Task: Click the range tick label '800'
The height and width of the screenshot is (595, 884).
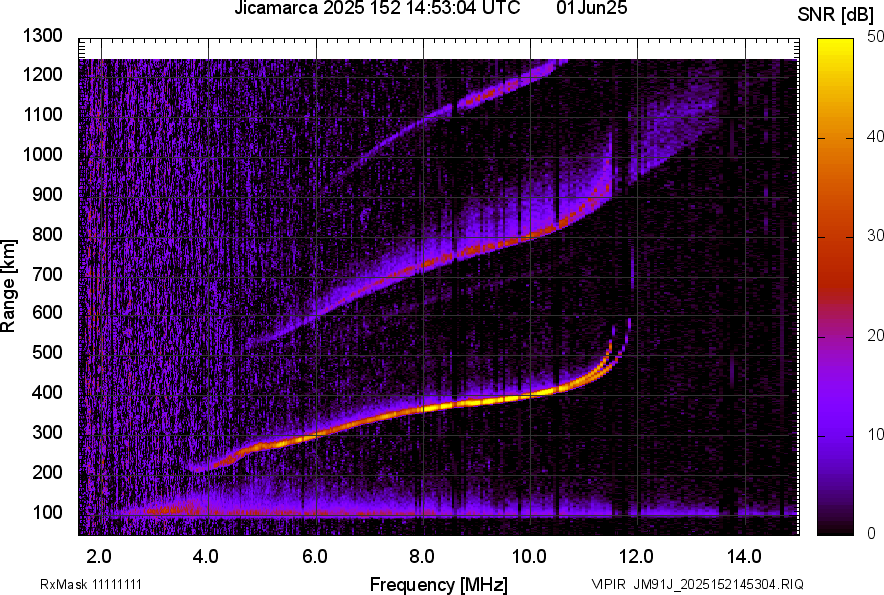Action: (47, 233)
